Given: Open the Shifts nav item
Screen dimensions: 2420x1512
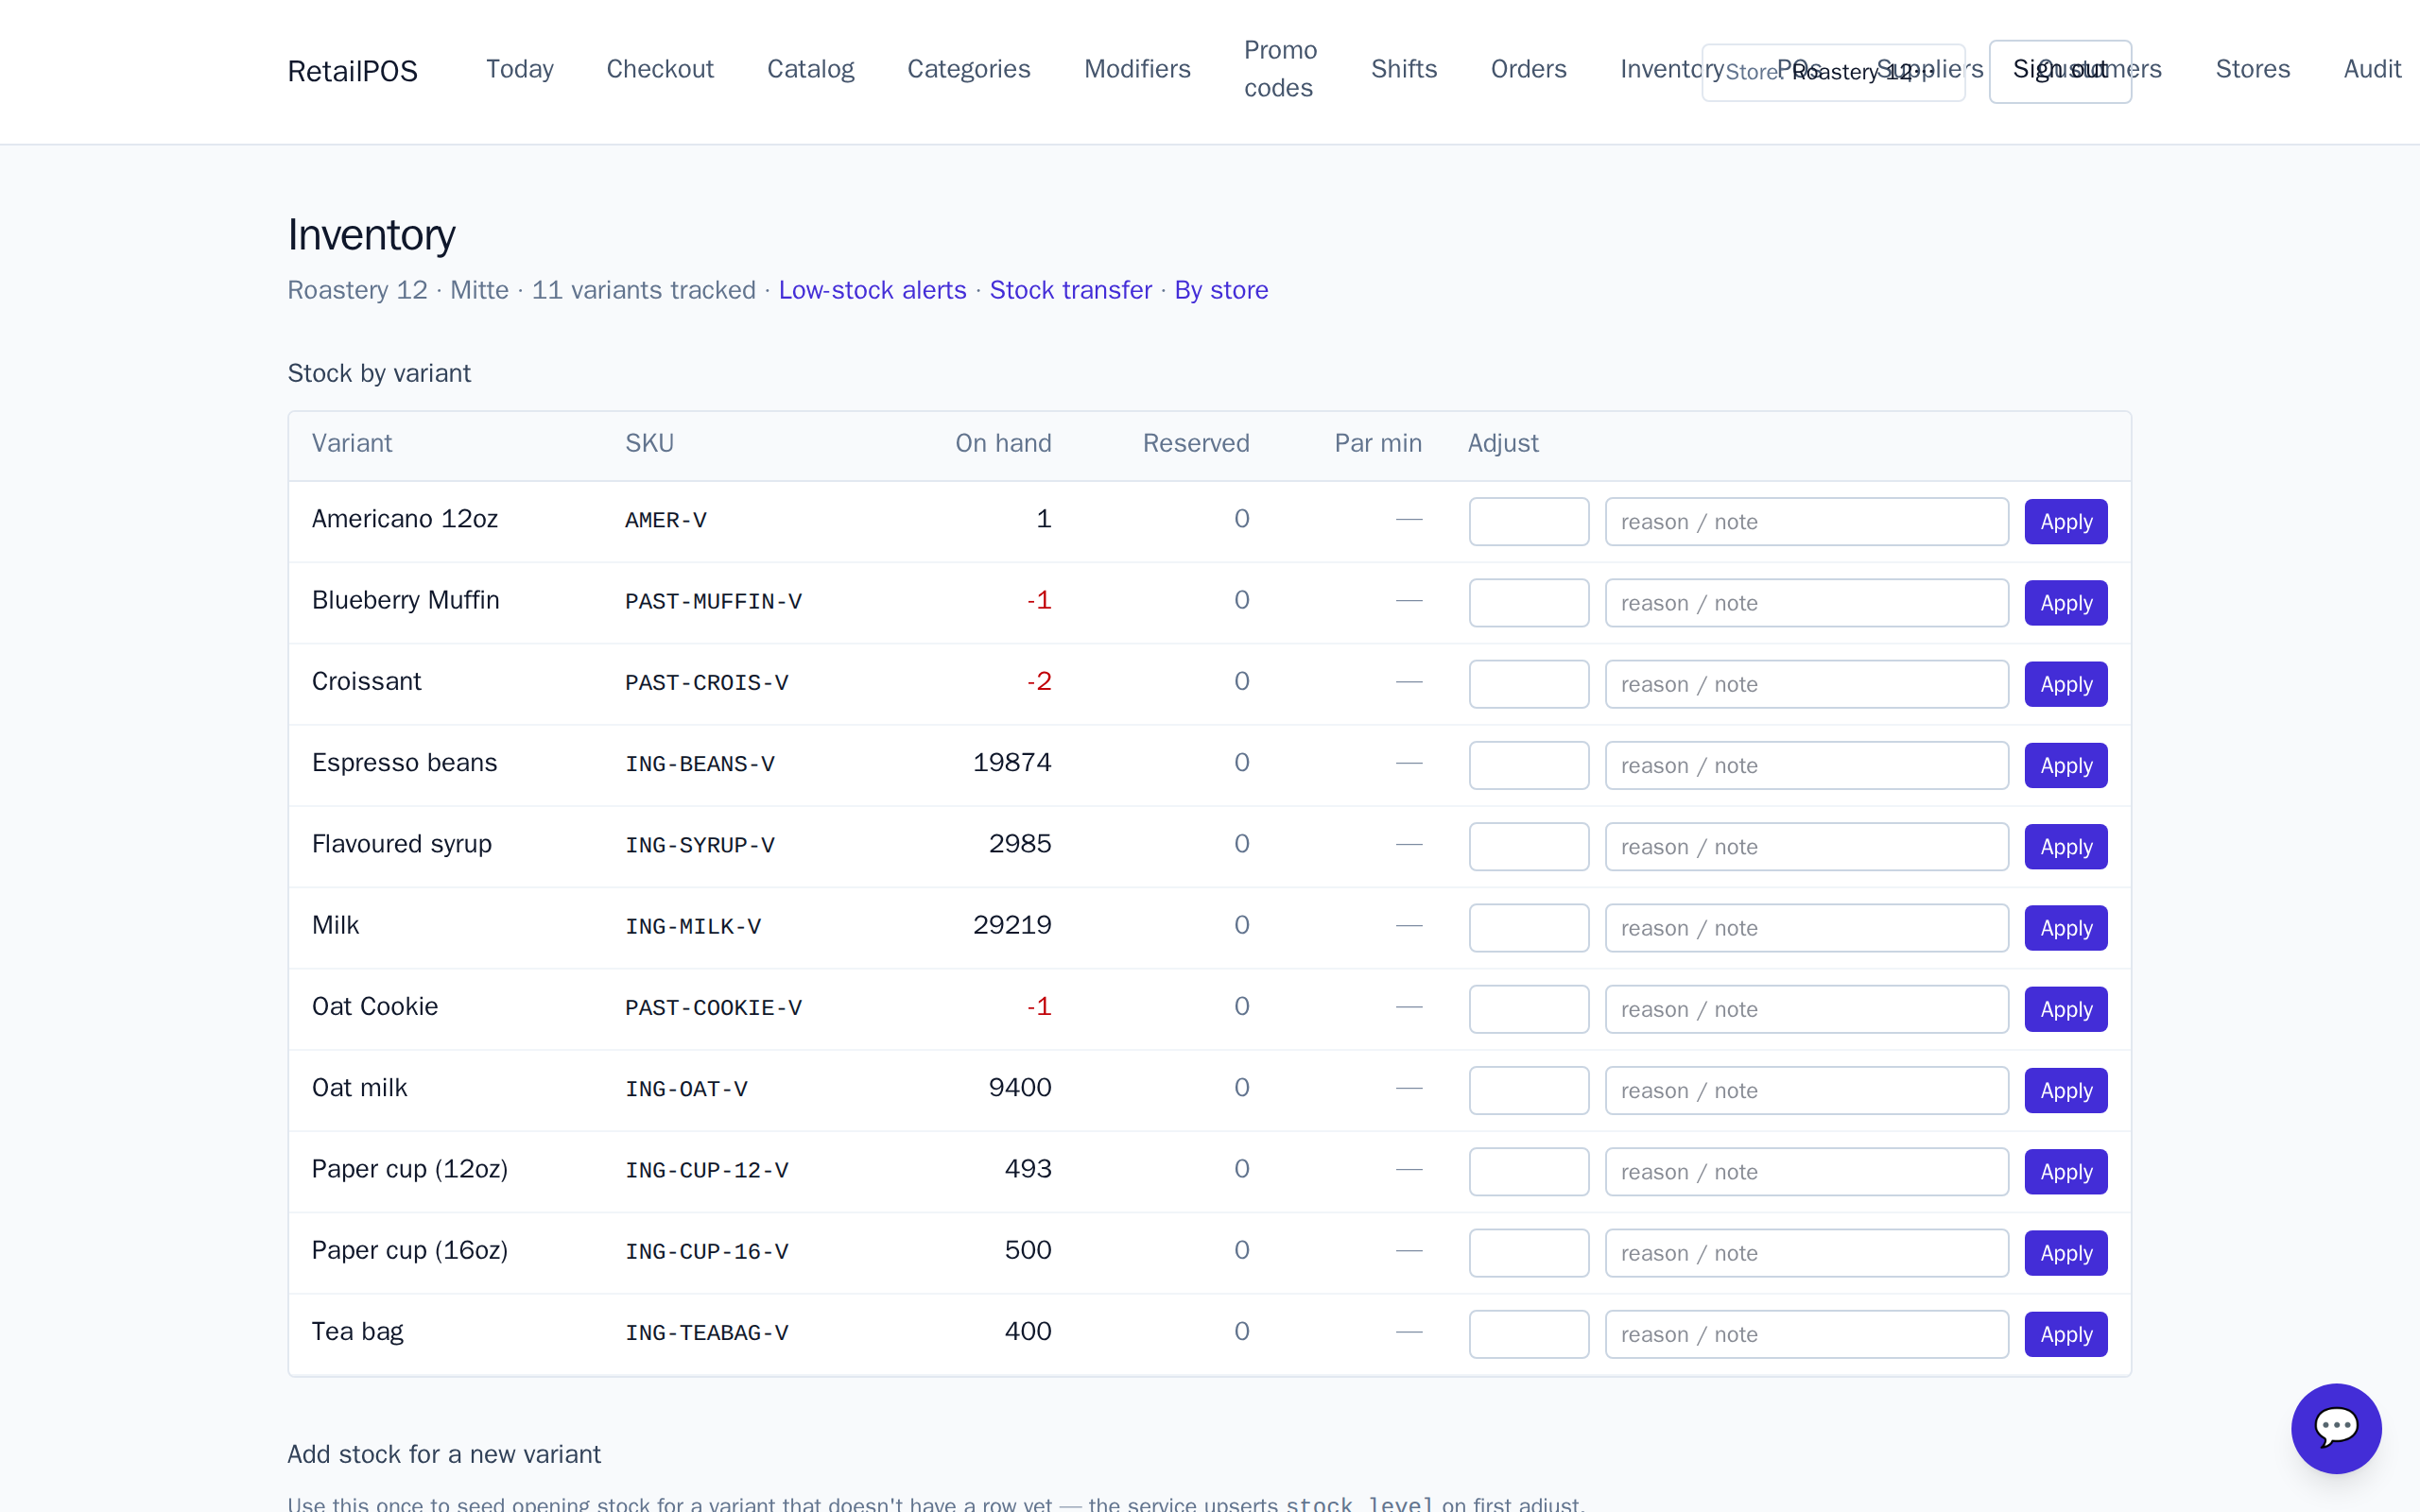Looking at the screenshot, I should 1403,69.
